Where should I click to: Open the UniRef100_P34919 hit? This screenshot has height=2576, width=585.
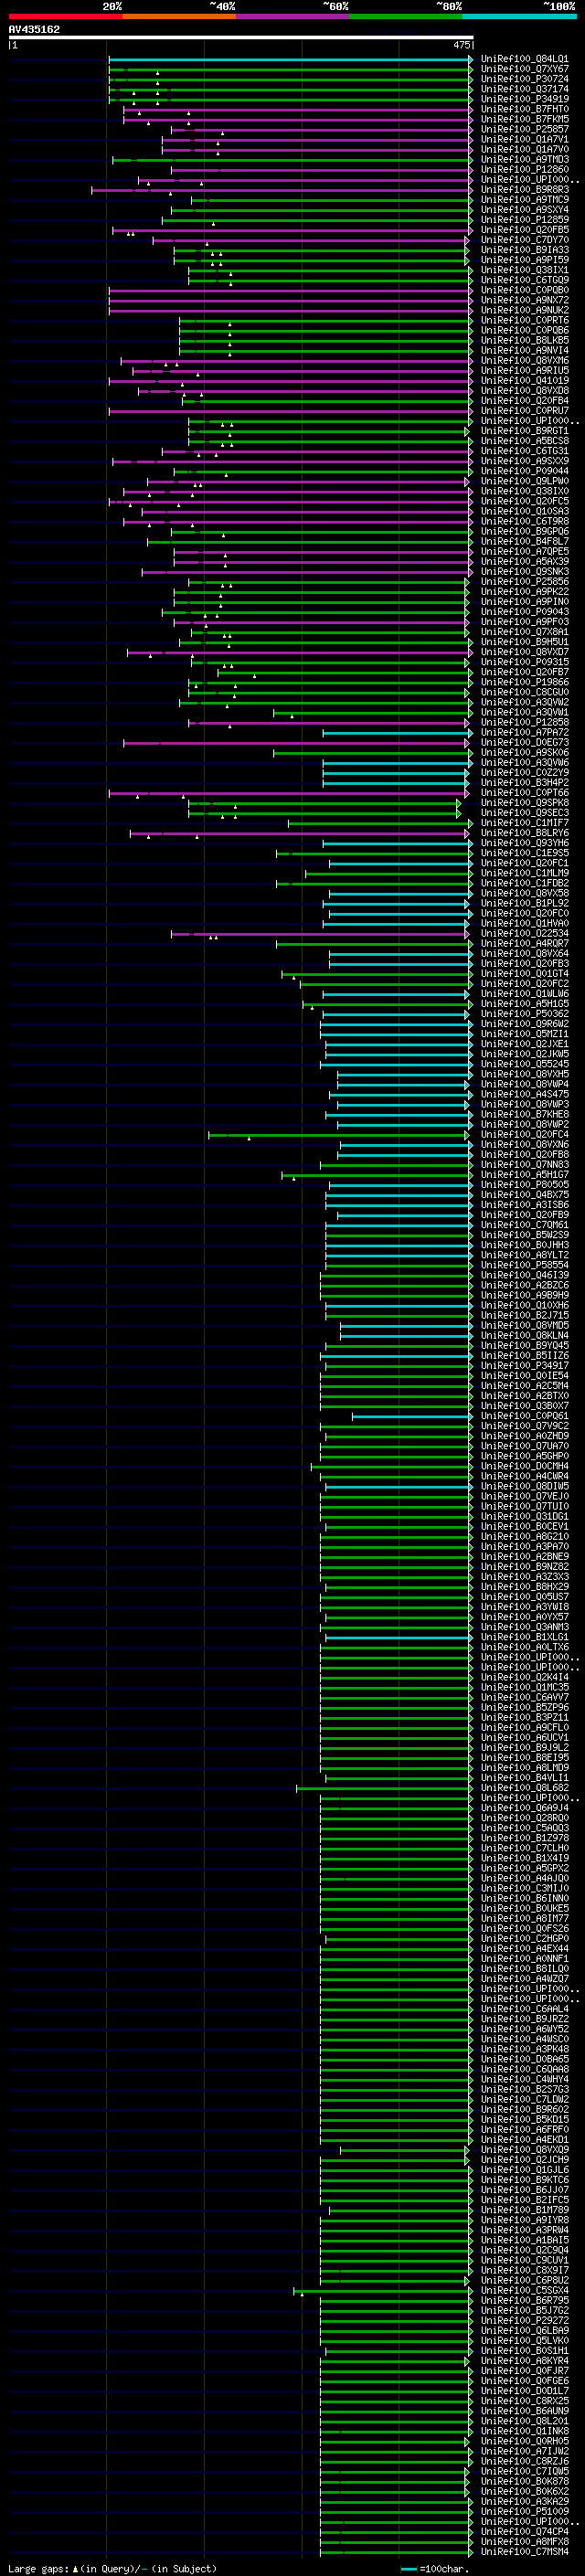[524, 99]
